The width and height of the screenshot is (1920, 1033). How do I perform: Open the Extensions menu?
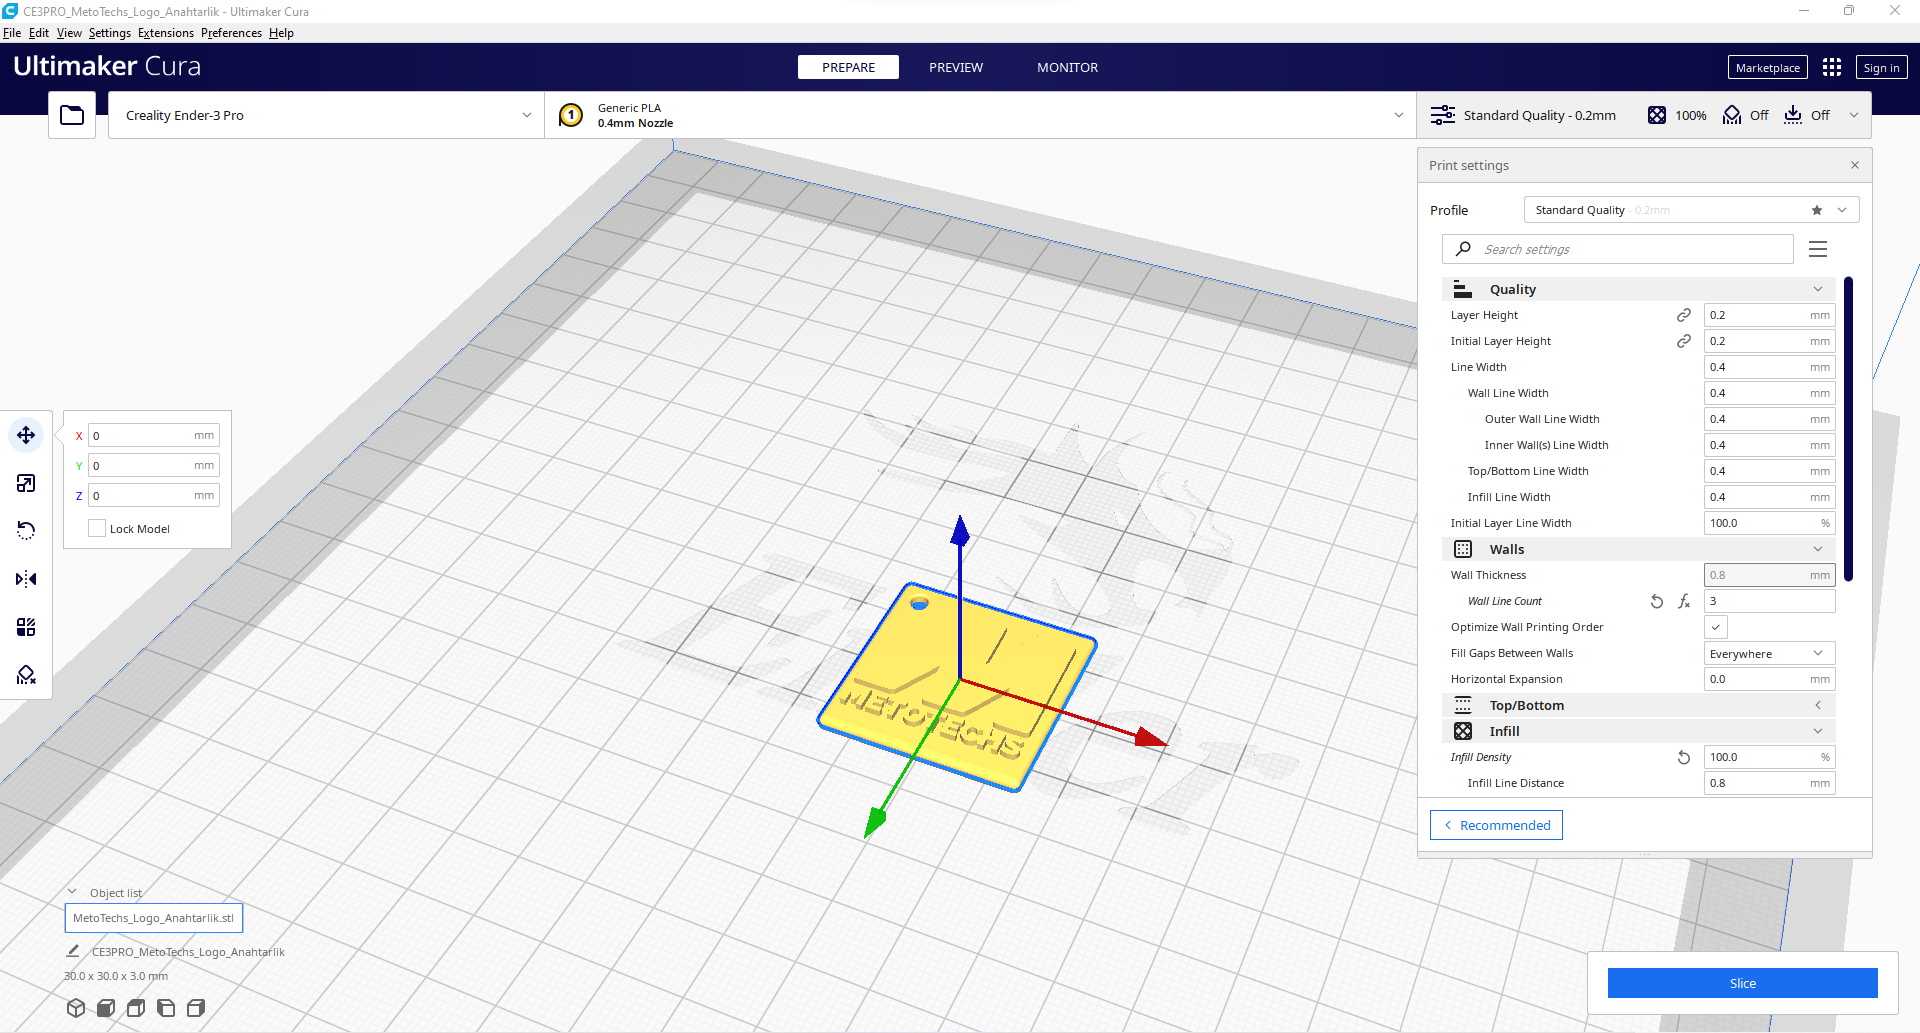166,32
